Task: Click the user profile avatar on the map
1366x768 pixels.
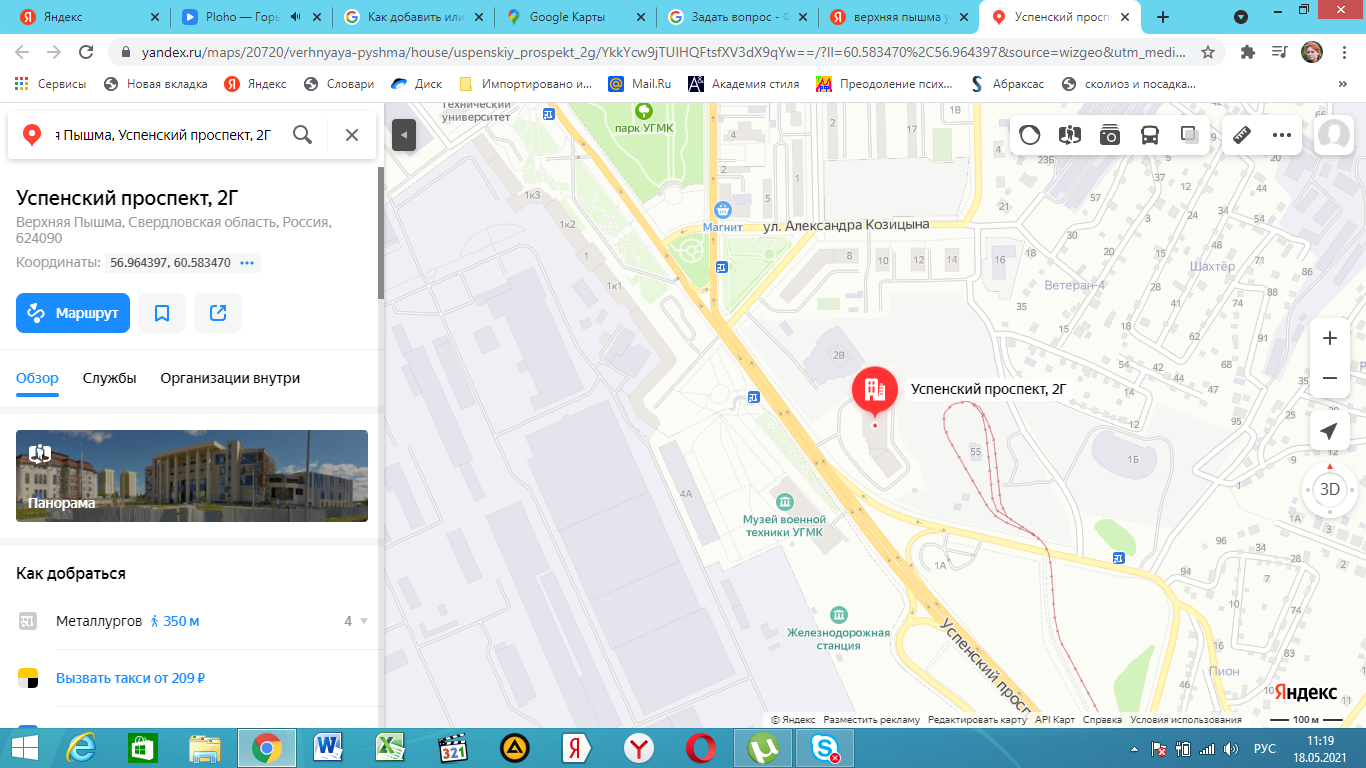Action: (1334, 135)
